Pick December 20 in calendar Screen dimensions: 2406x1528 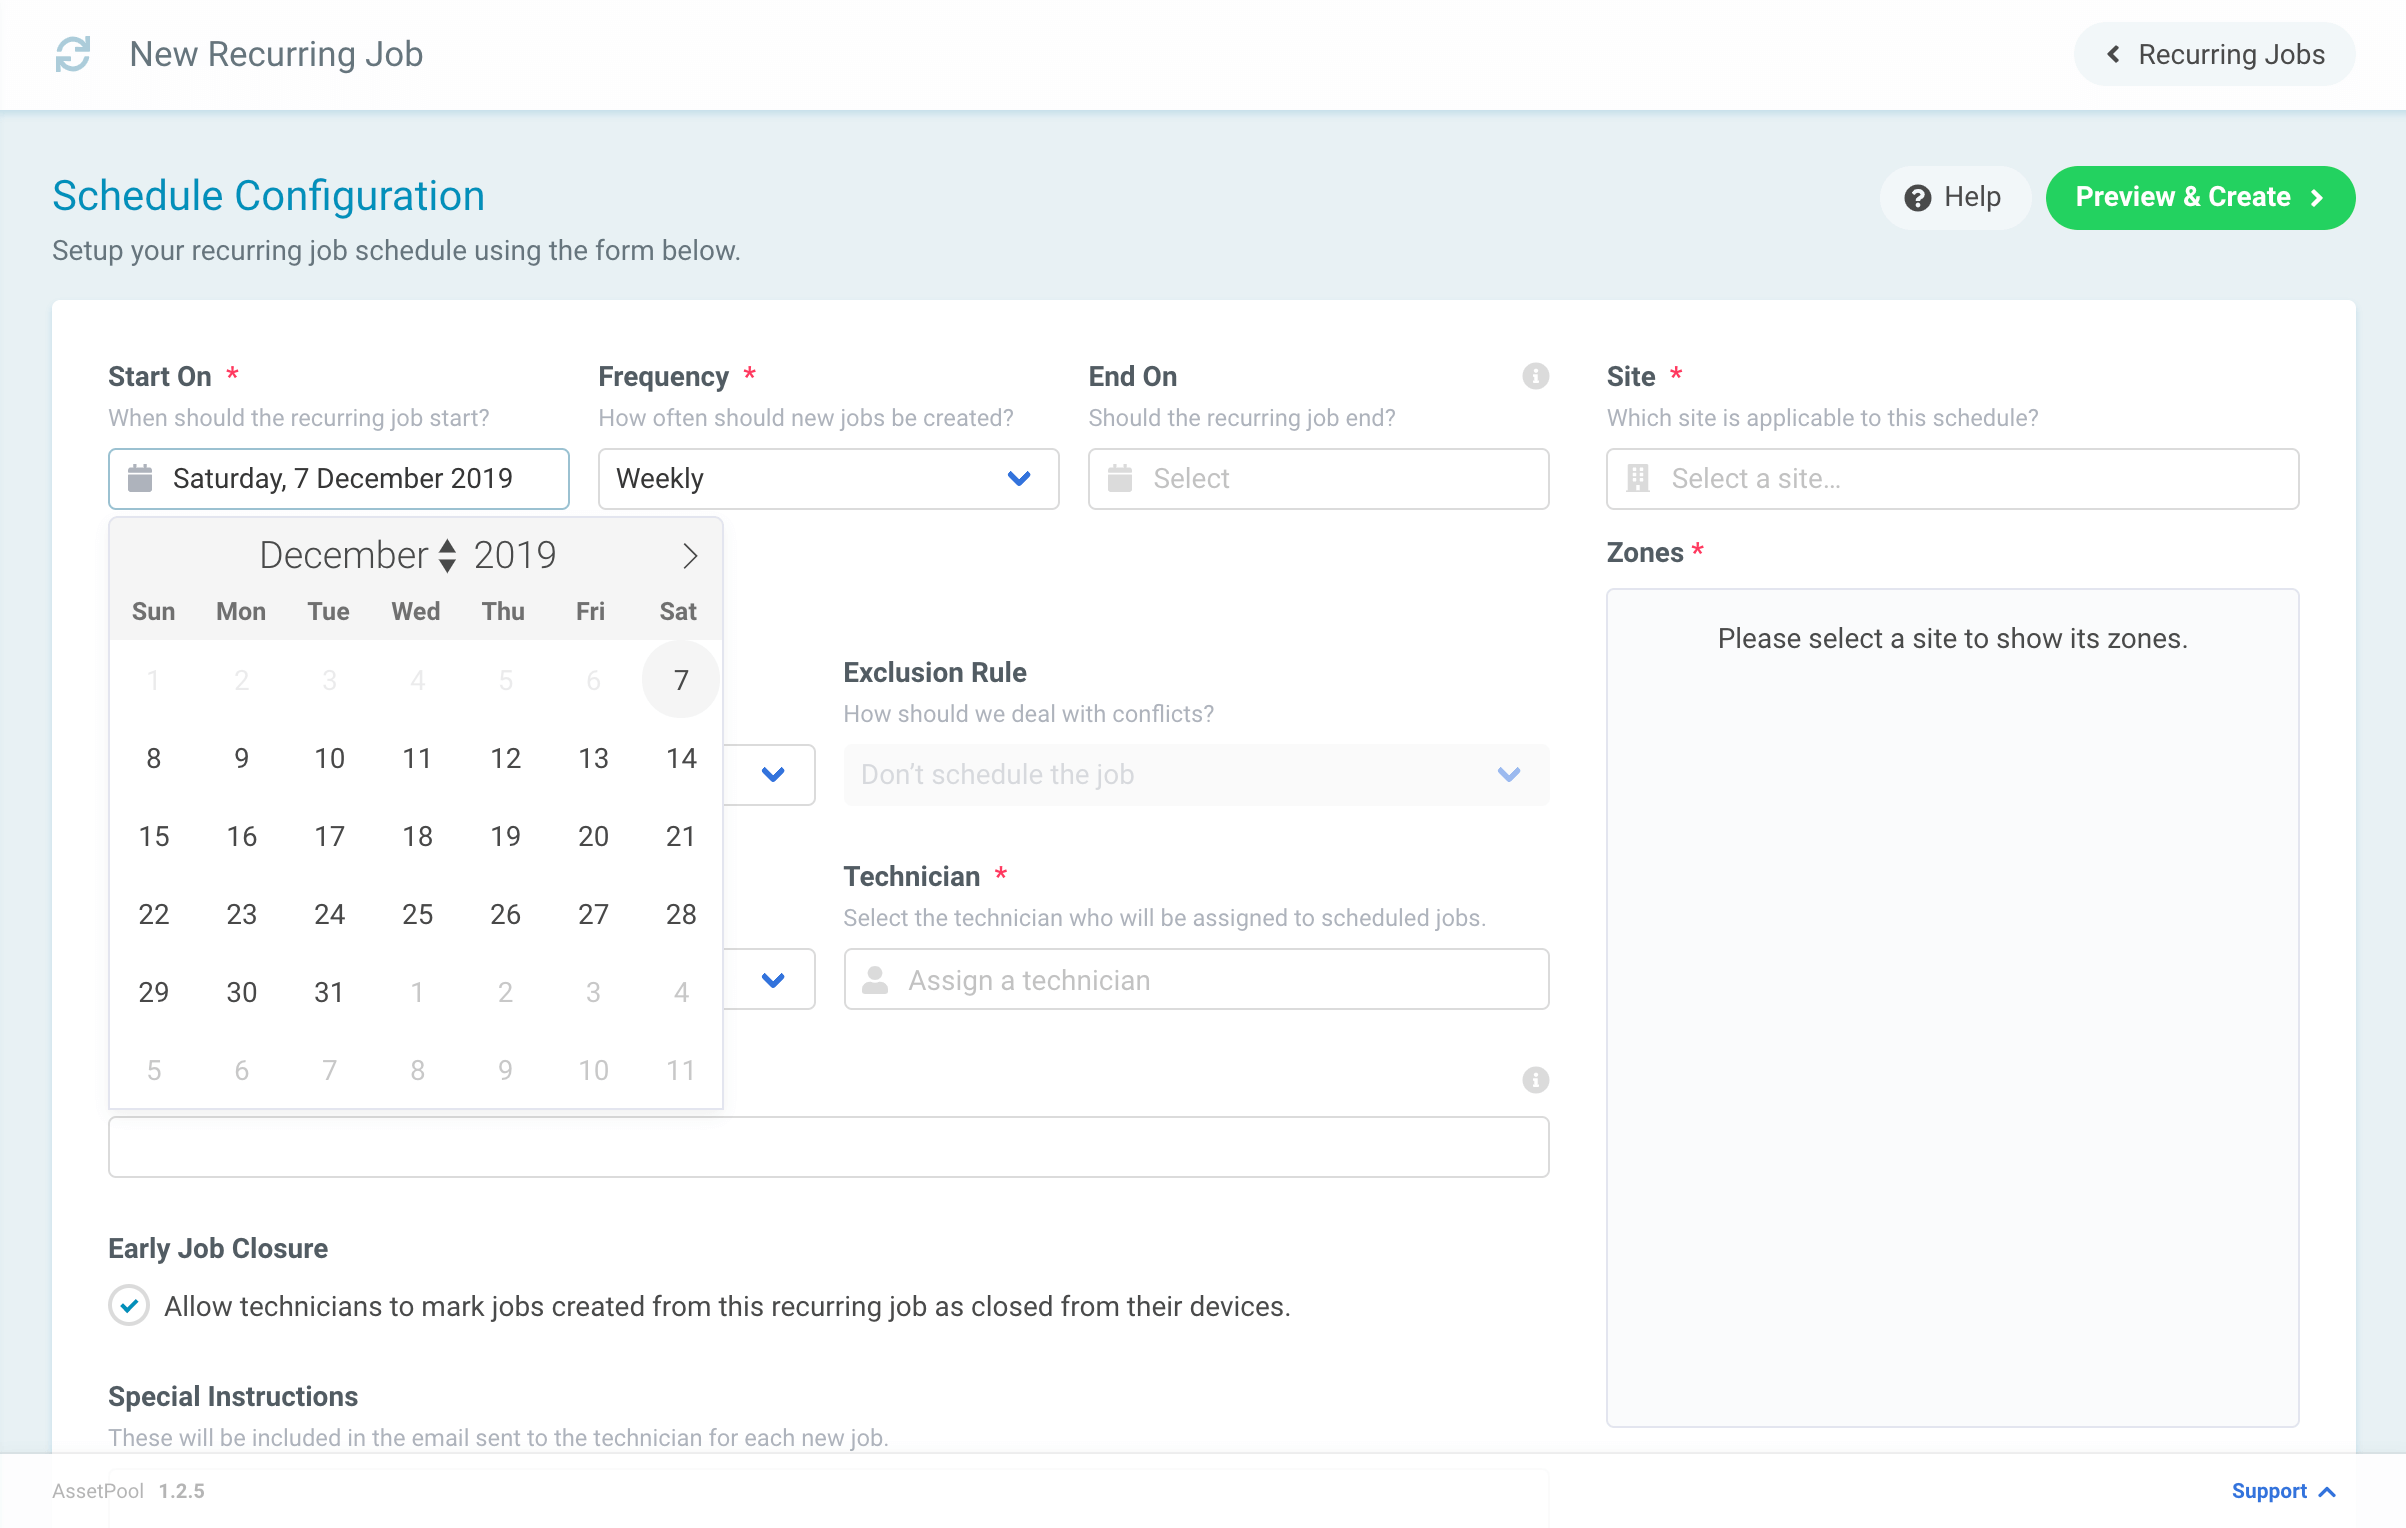tap(593, 836)
